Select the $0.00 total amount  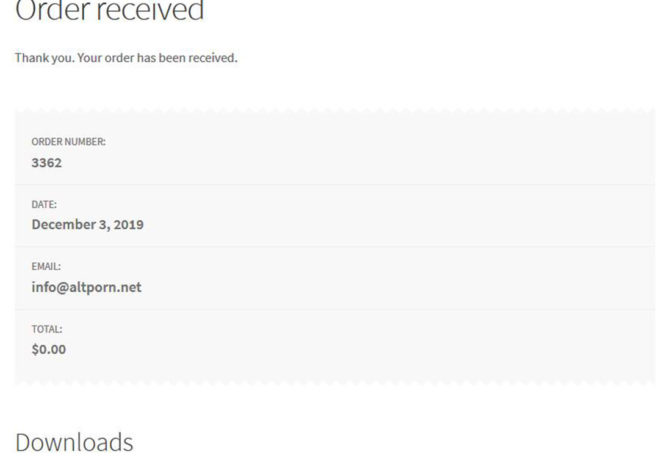pyautogui.click(x=49, y=349)
